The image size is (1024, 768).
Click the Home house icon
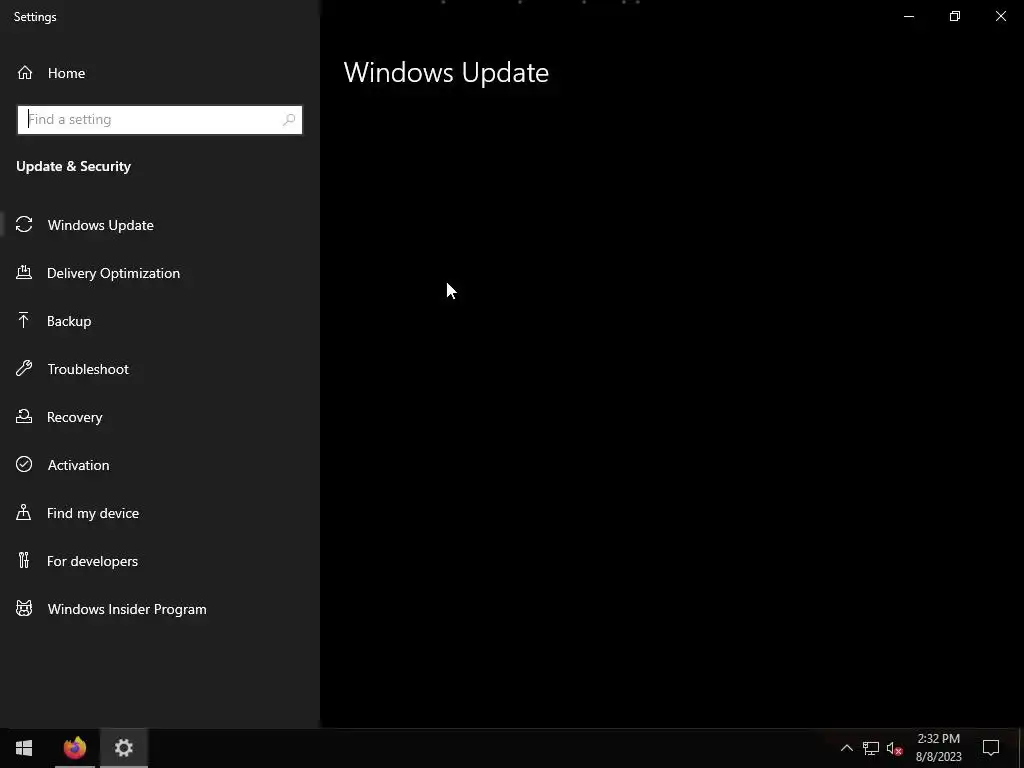25,73
